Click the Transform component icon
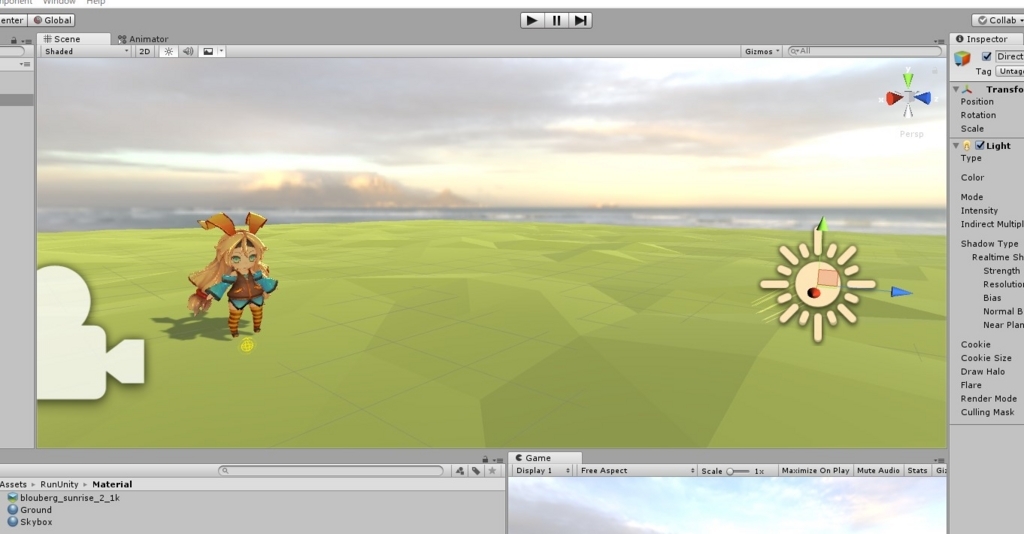Image resolution: width=1024 pixels, height=534 pixels. (x=967, y=89)
